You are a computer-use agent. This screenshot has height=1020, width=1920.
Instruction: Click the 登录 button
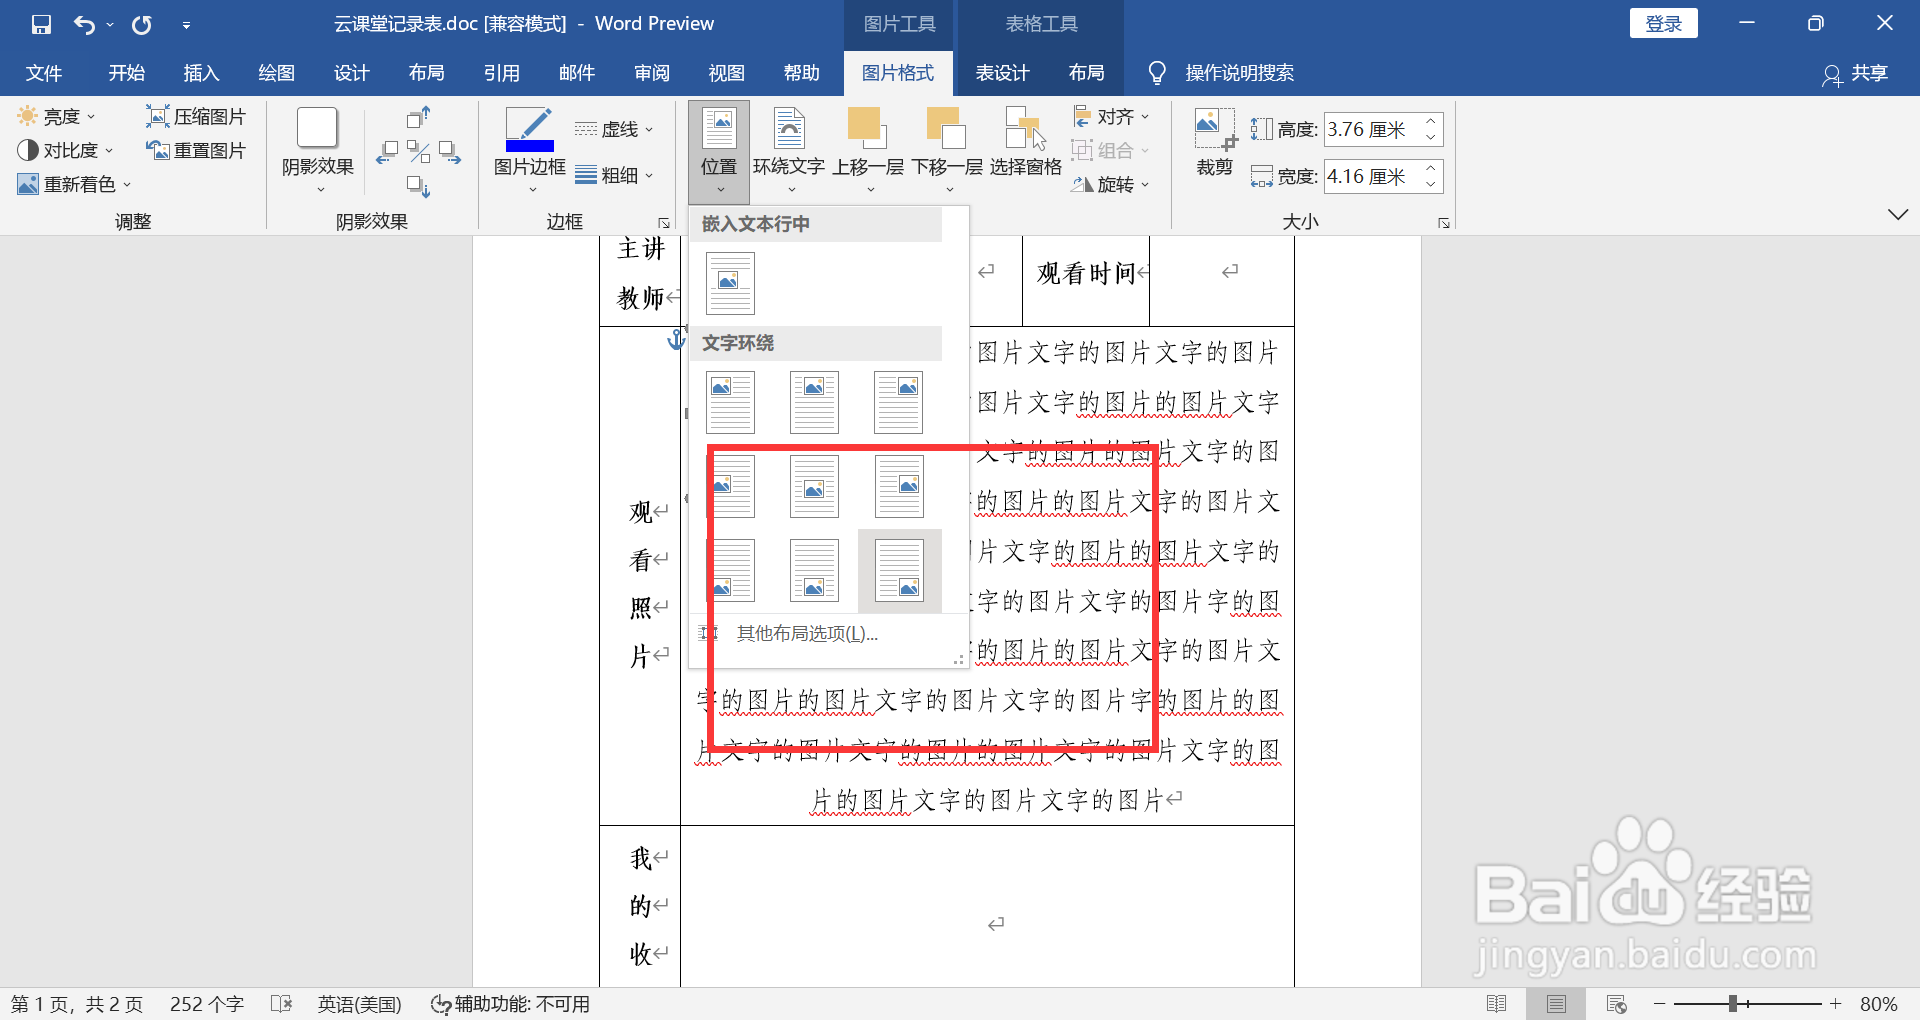pos(1662,22)
